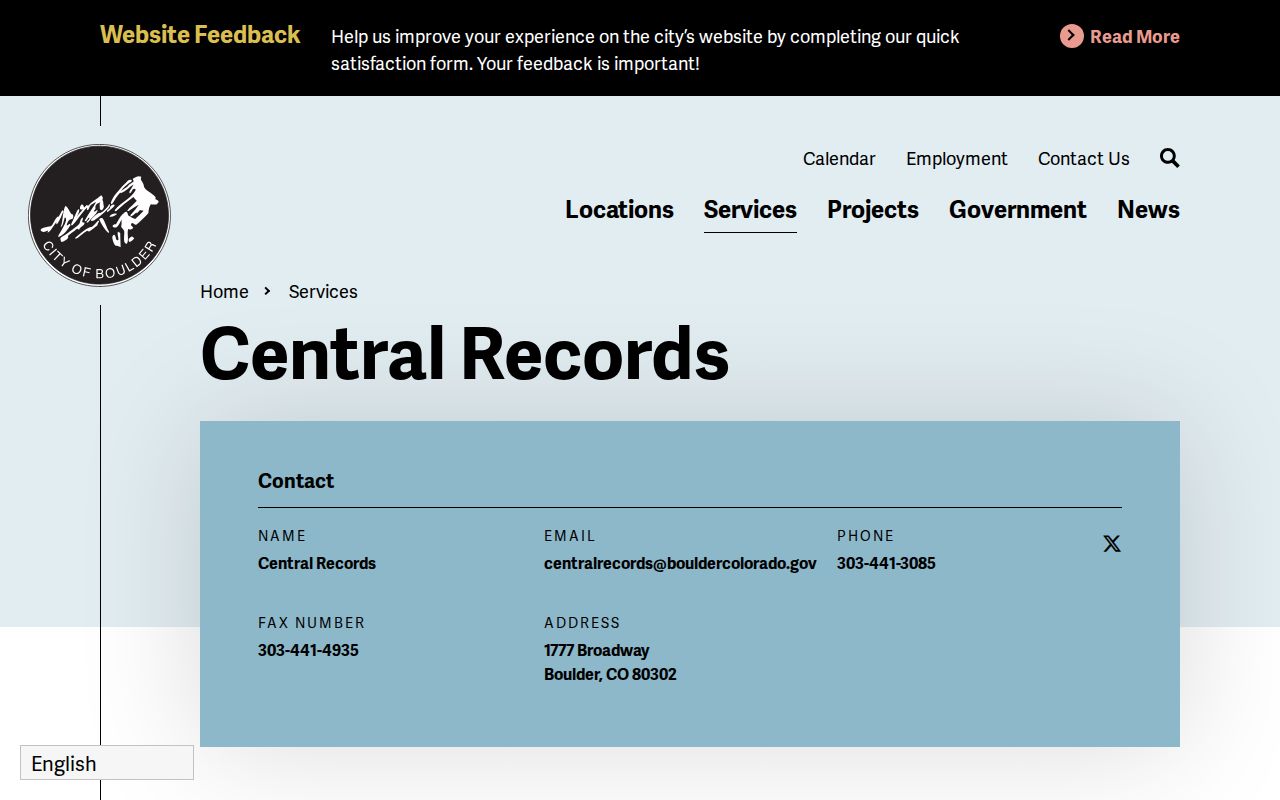Click the PHONE field label
The width and height of the screenshot is (1280, 800).
click(866, 536)
